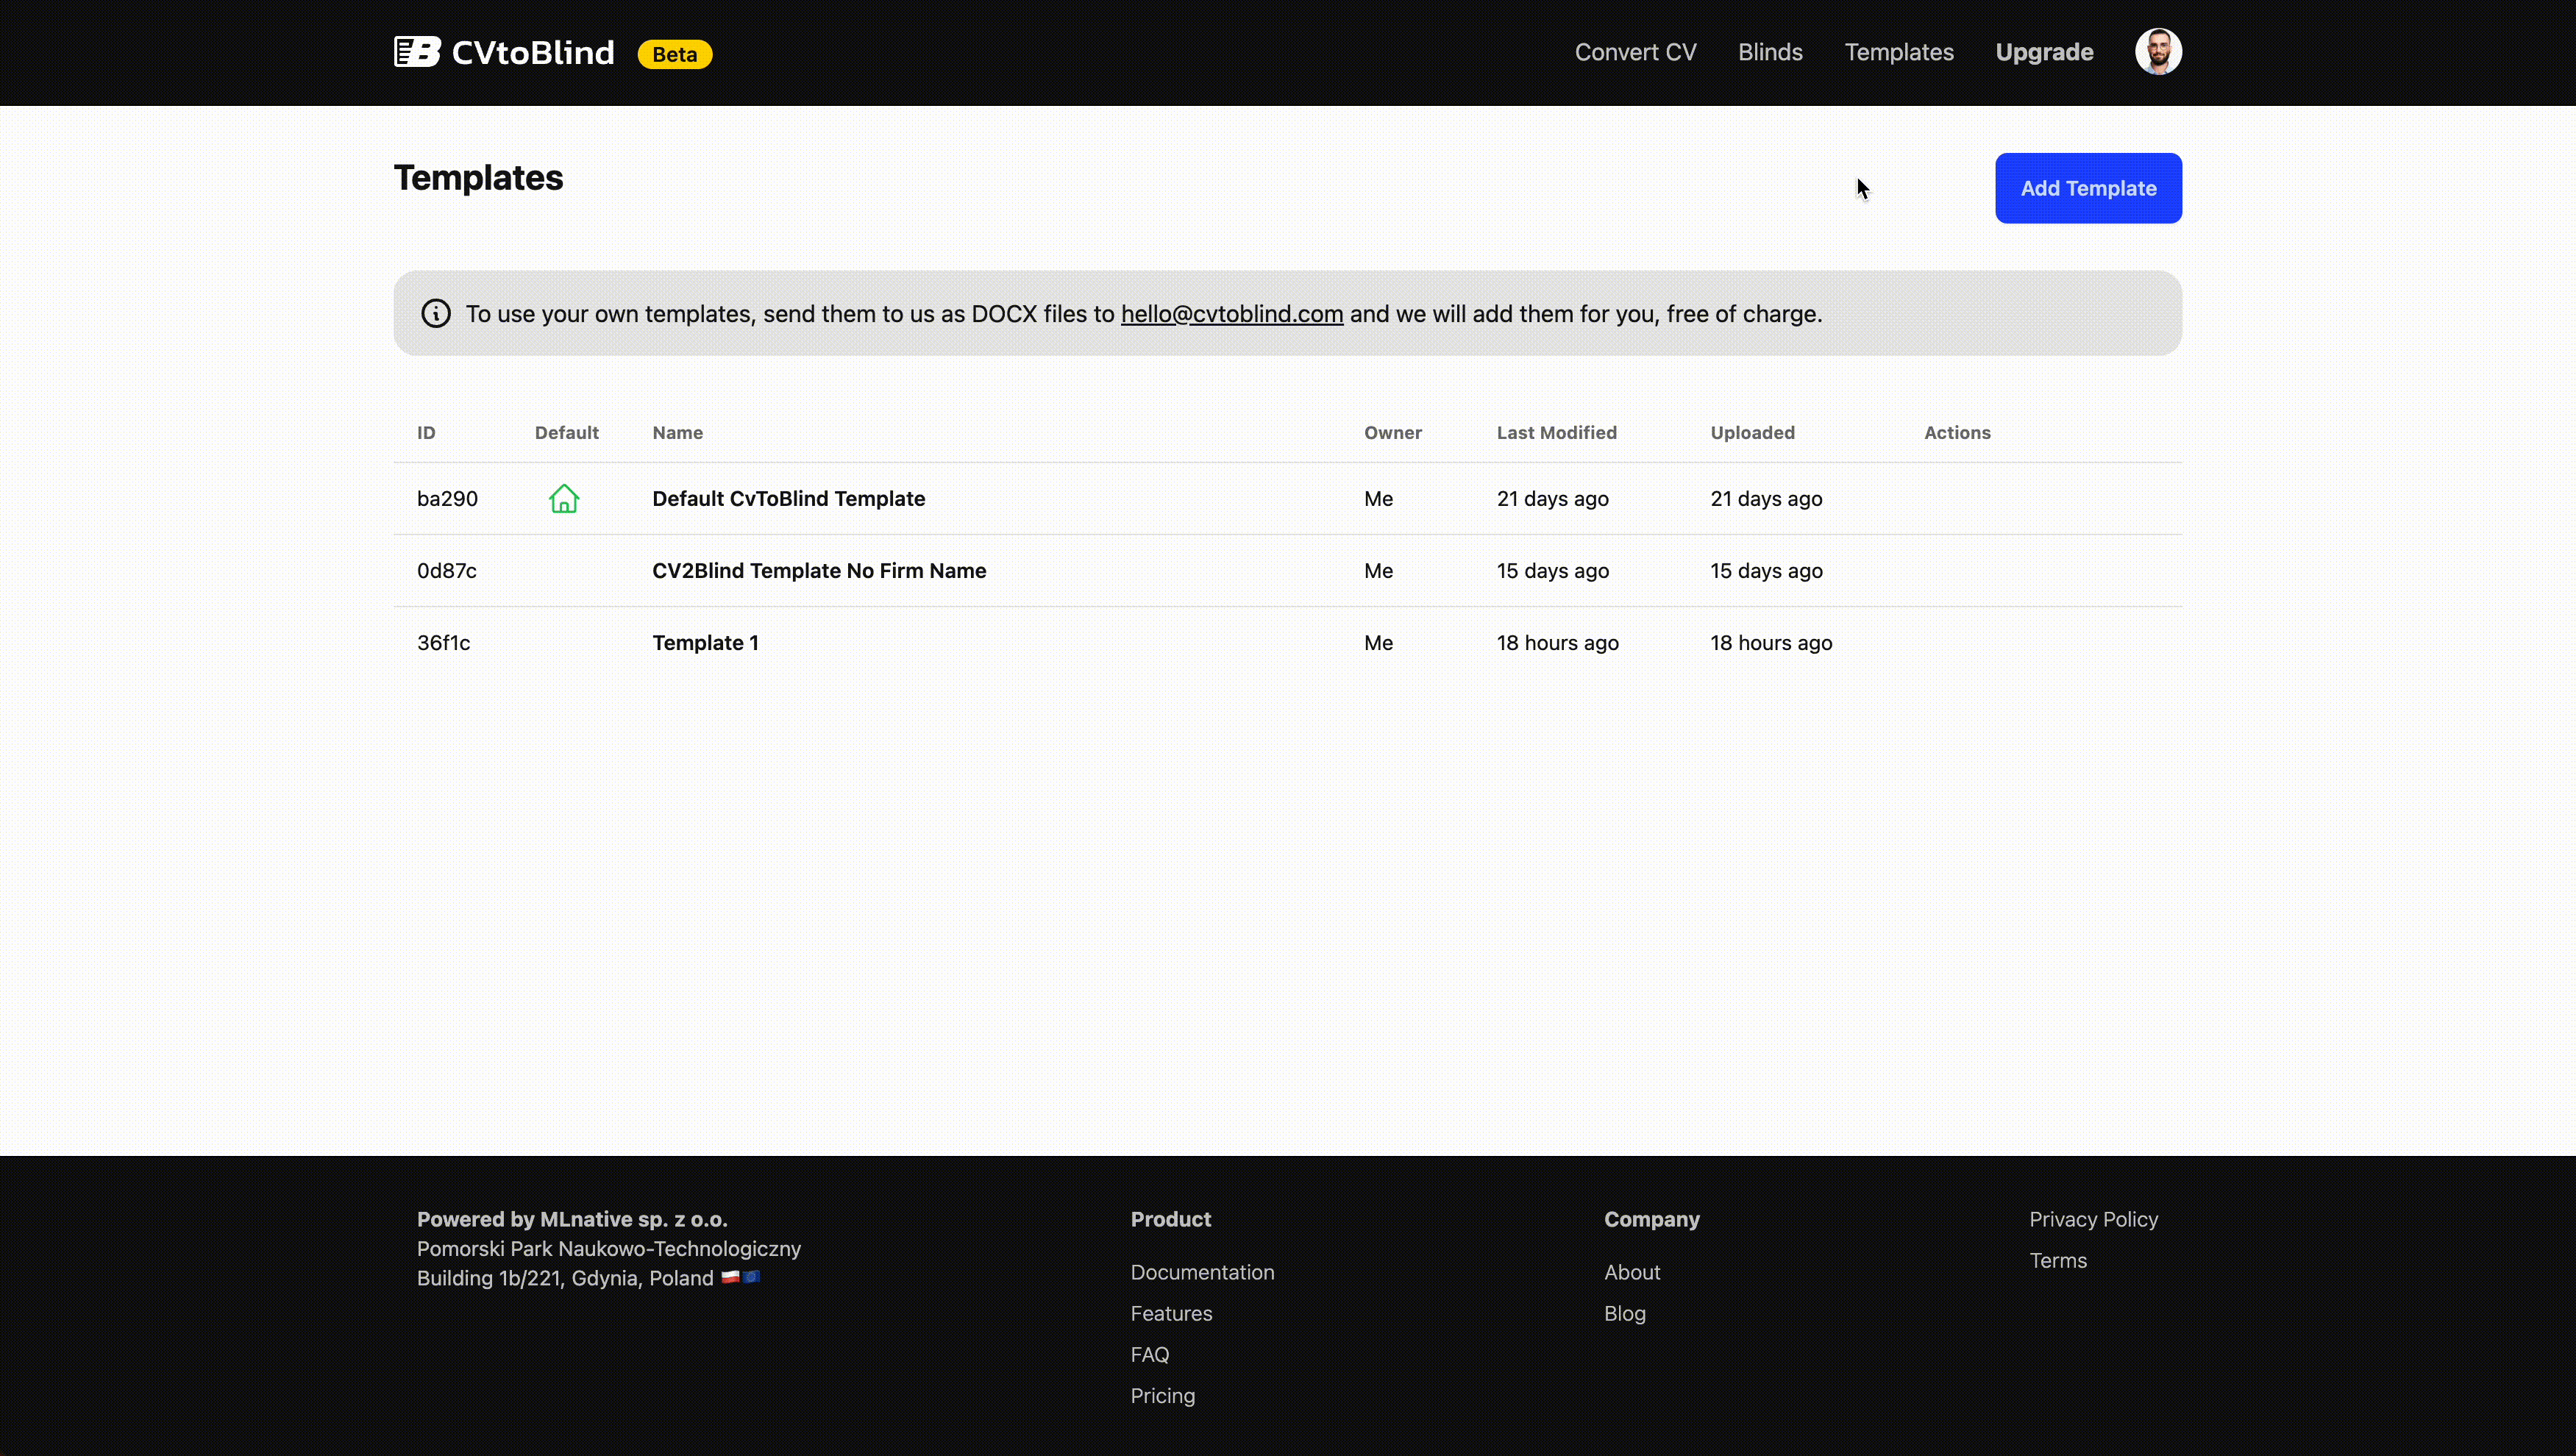Click the Product footer heading
The height and width of the screenshot is (1456, 2576).
(1171, 1219)
